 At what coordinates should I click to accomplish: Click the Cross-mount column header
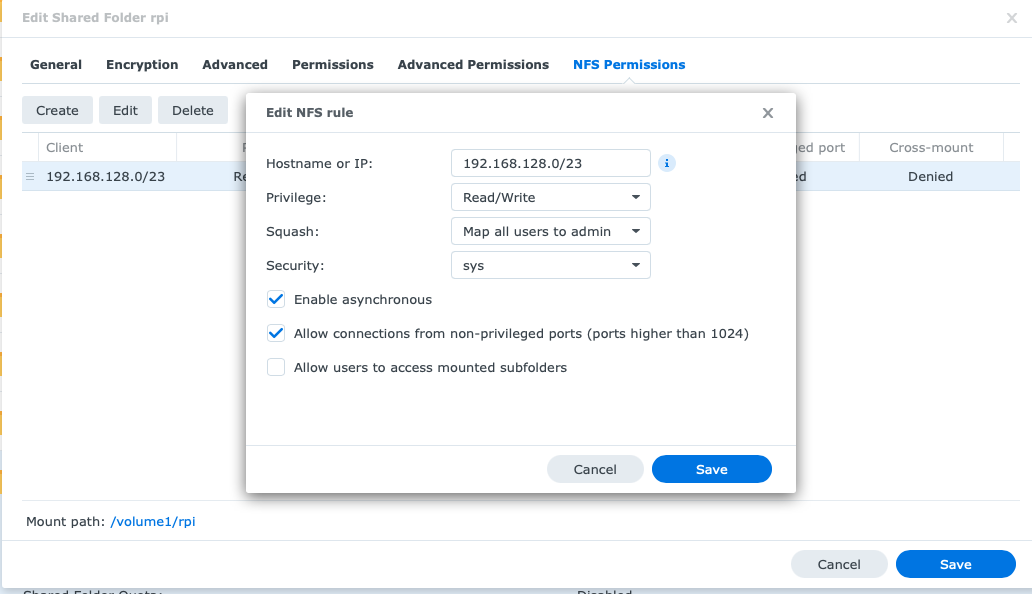930,147
